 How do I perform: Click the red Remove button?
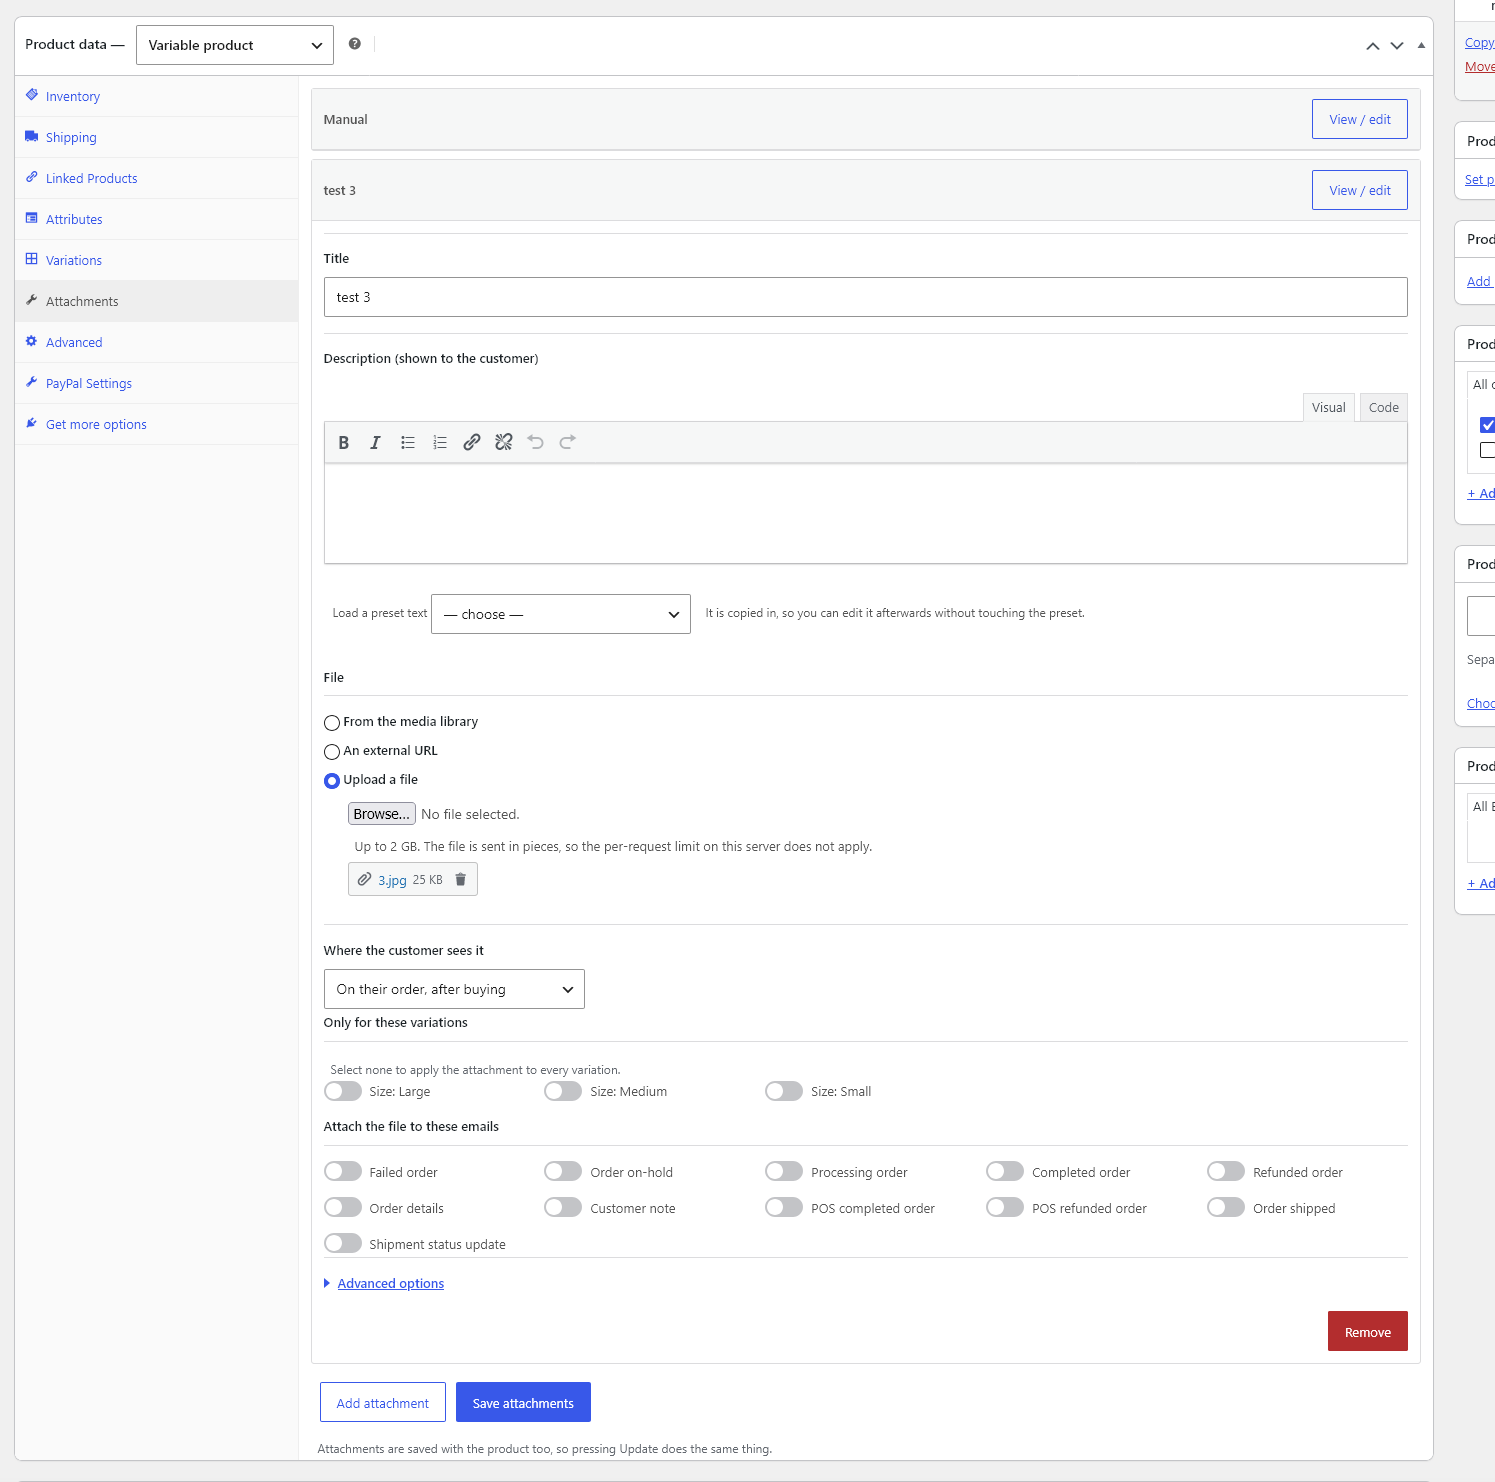(1368, 1331)
